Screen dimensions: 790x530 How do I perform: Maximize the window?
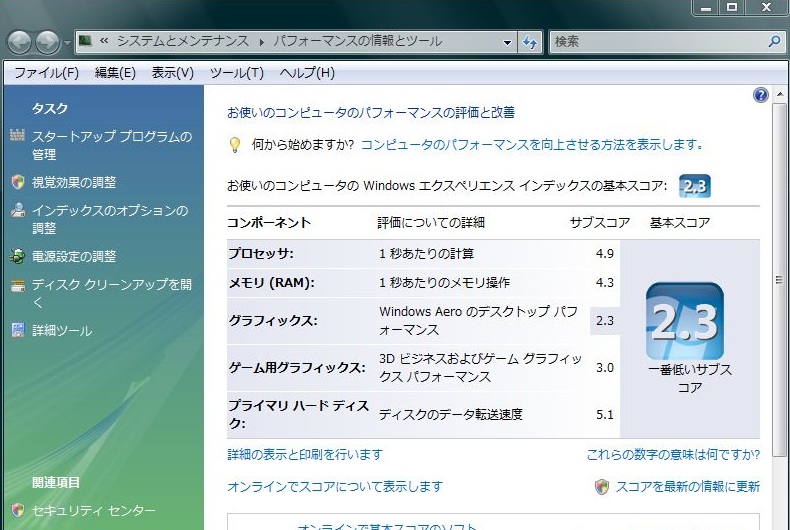tap(733, 7)
